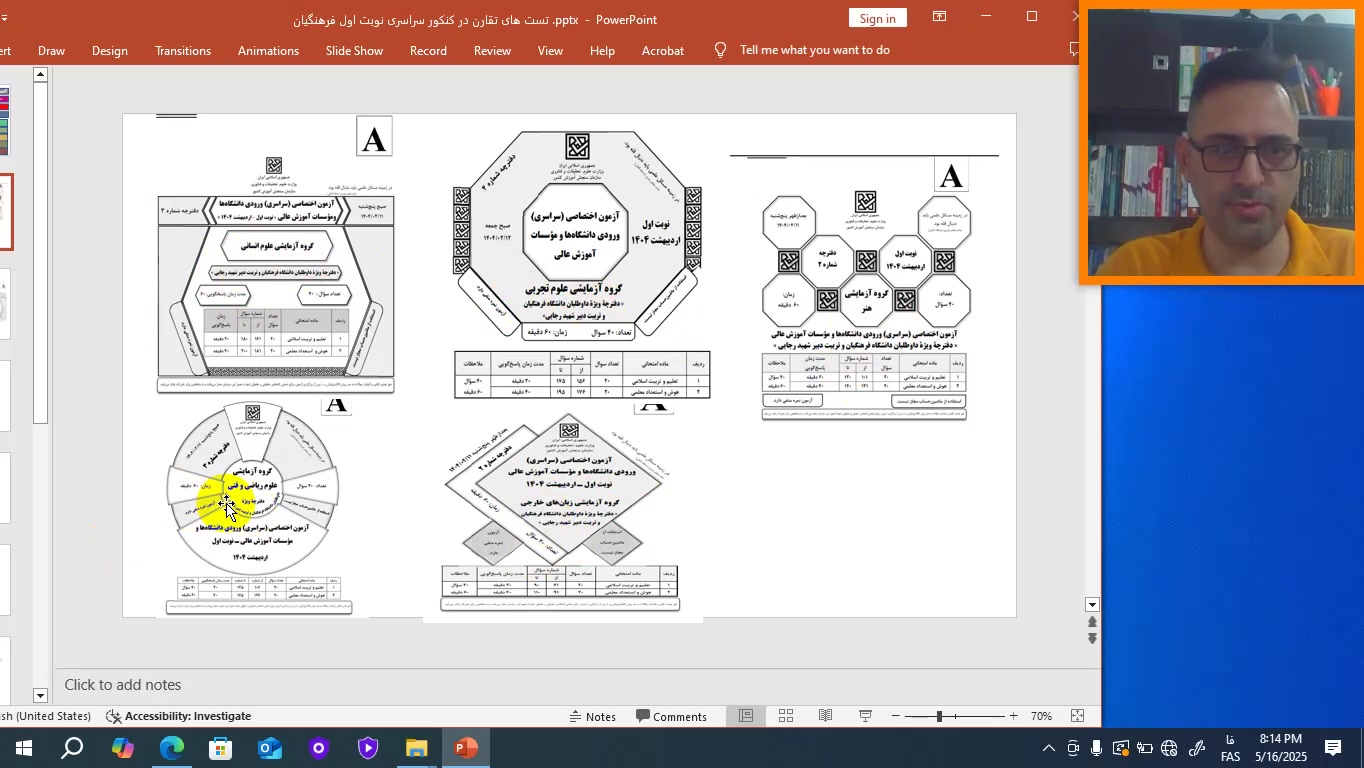This screenshot has width=1364, height=768.
Task: Launch Copilot from the taskbar
Action: (x=122, y=748)
